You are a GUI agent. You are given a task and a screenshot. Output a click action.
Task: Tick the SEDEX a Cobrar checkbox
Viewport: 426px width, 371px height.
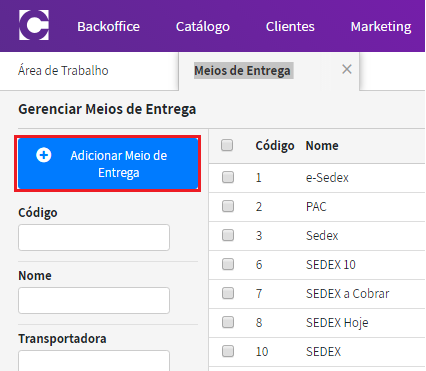[228, 293]
